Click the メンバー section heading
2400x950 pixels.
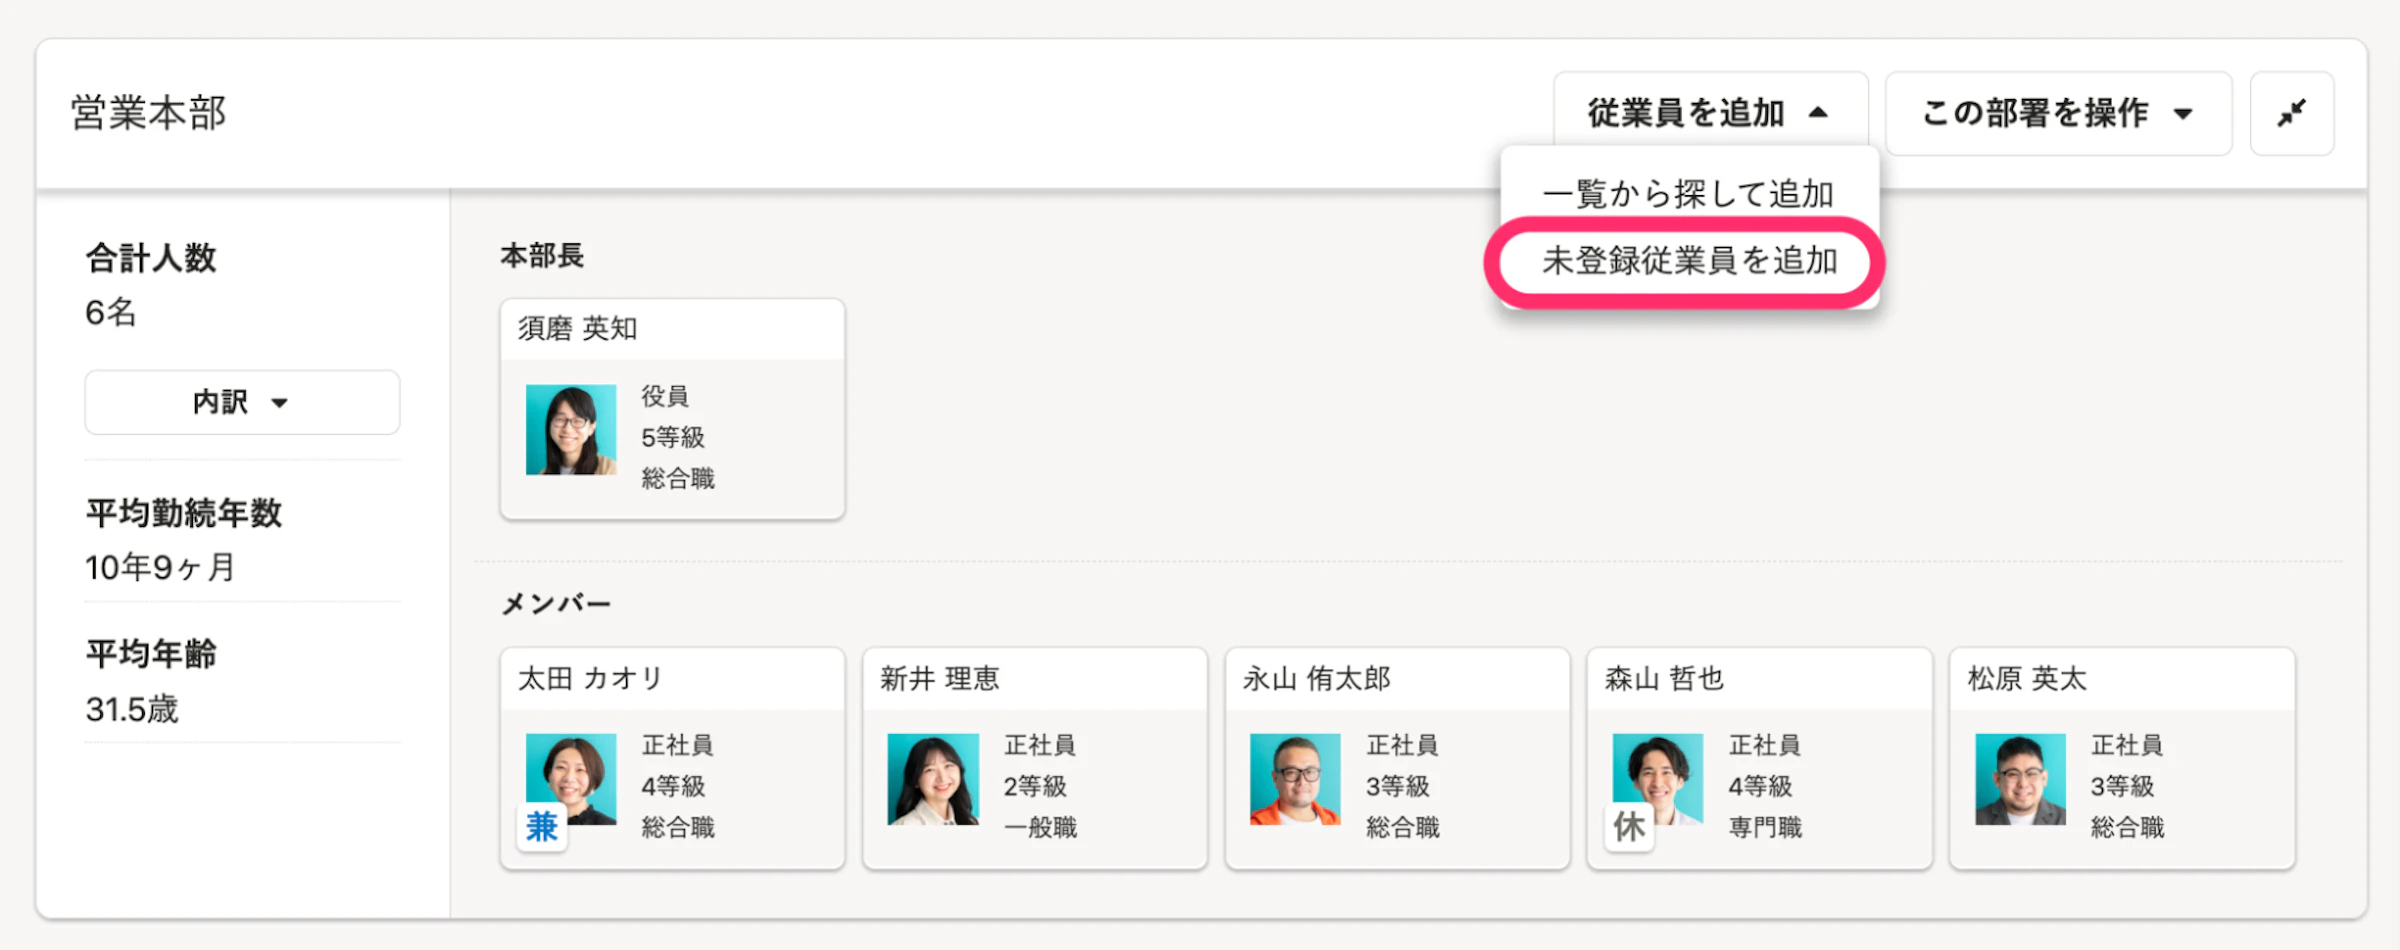tap(556, 603)
